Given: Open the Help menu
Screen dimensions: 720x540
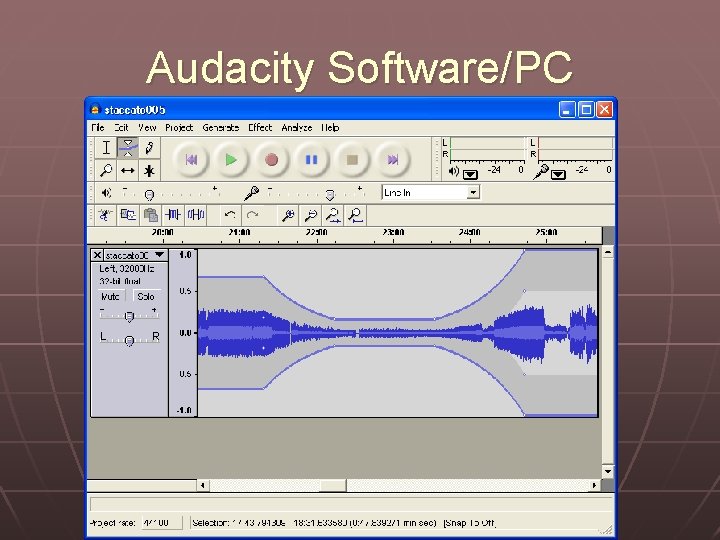Looking at the screenshot, I should [x=330, y=128].
